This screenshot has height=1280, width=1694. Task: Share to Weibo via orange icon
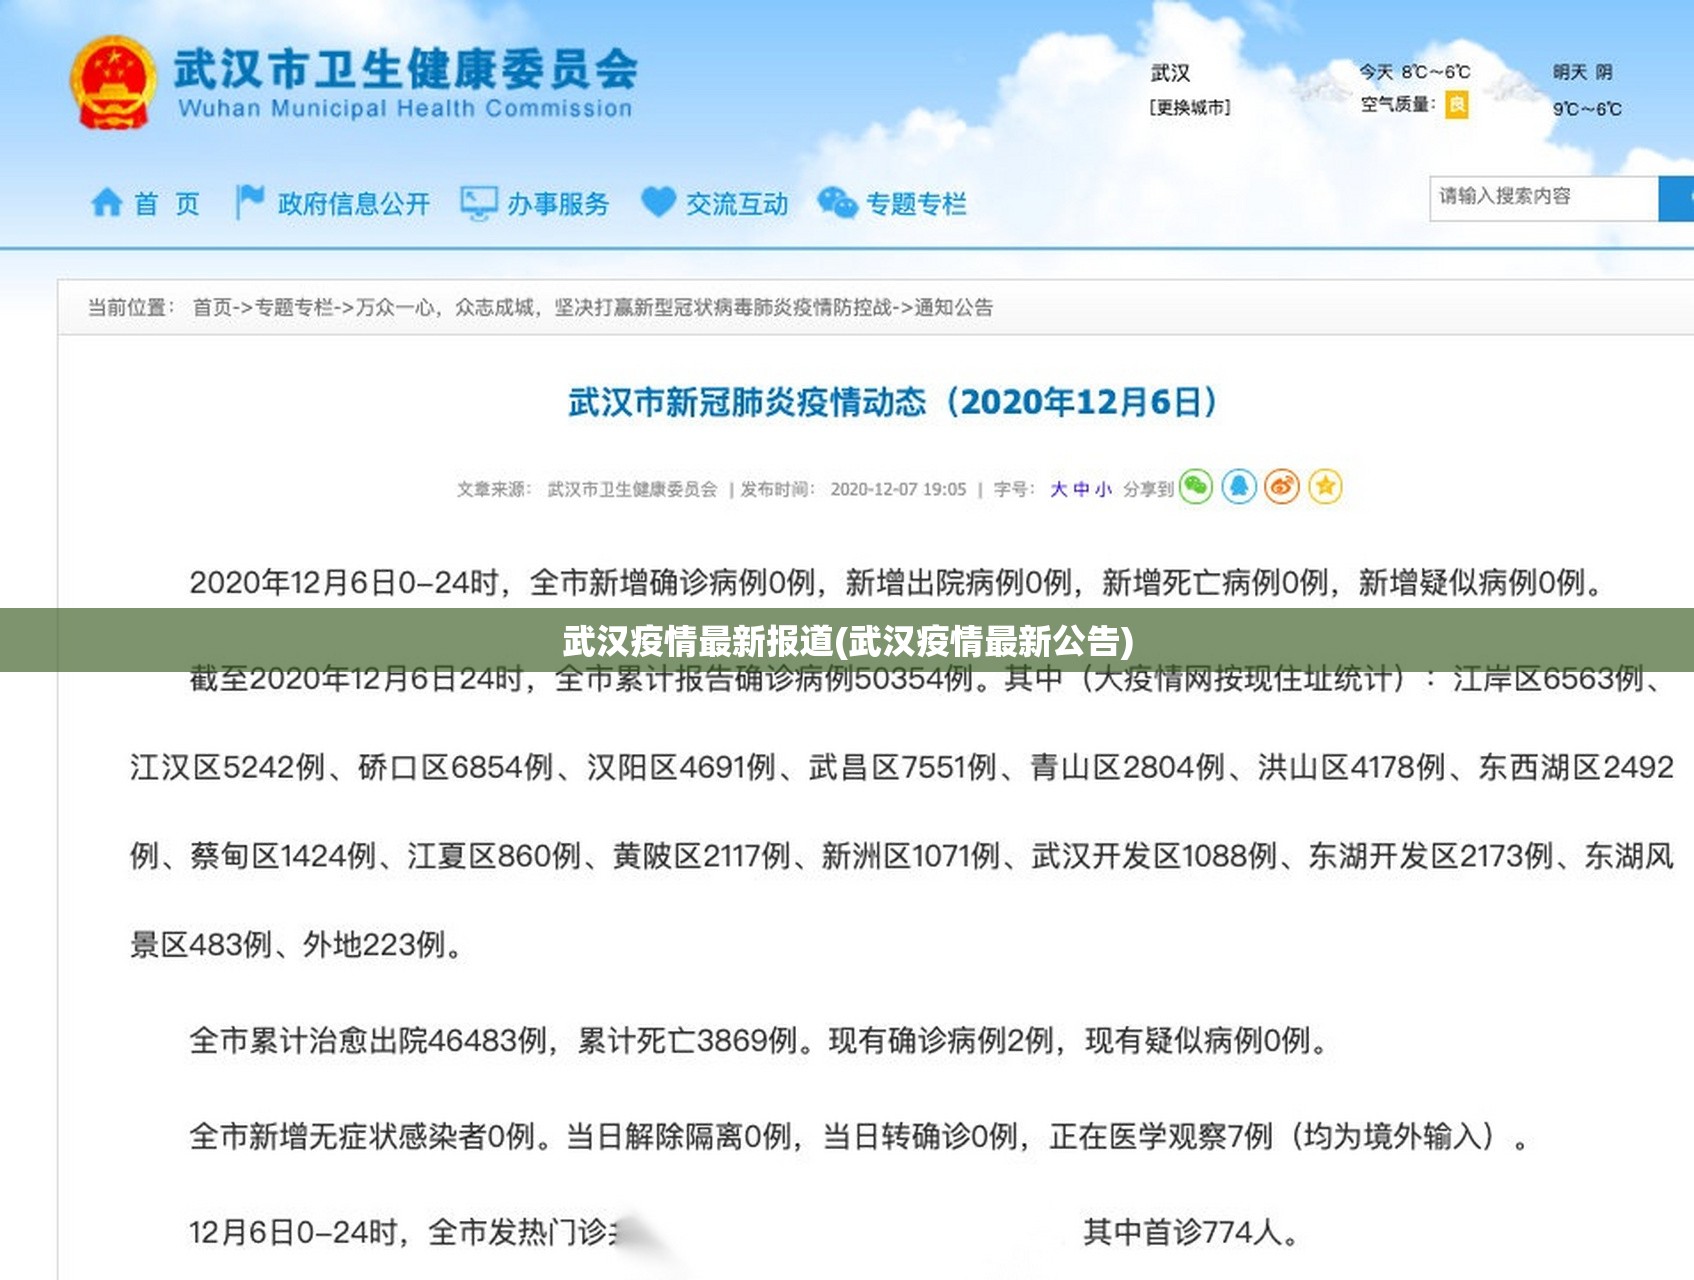(x=1282, y=487)
